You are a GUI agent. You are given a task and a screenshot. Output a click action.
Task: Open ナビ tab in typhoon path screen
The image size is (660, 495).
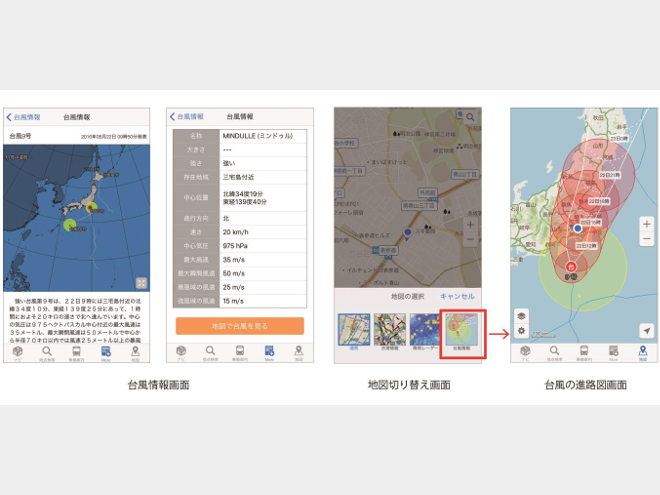[x=526, y=352]
